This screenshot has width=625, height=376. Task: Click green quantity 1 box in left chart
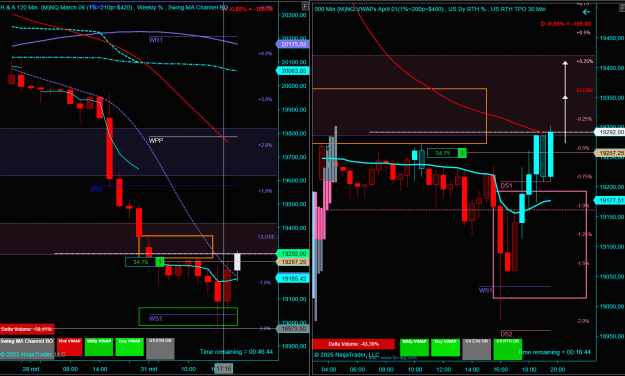click(159, 262)
